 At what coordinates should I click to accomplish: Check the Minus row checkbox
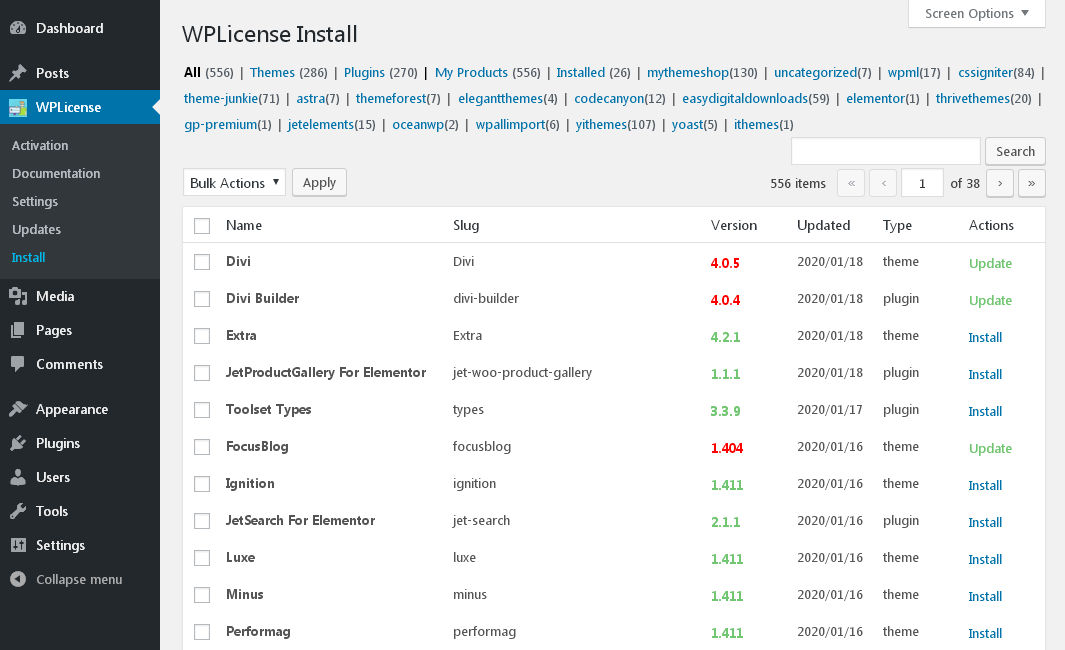[202, 595]
